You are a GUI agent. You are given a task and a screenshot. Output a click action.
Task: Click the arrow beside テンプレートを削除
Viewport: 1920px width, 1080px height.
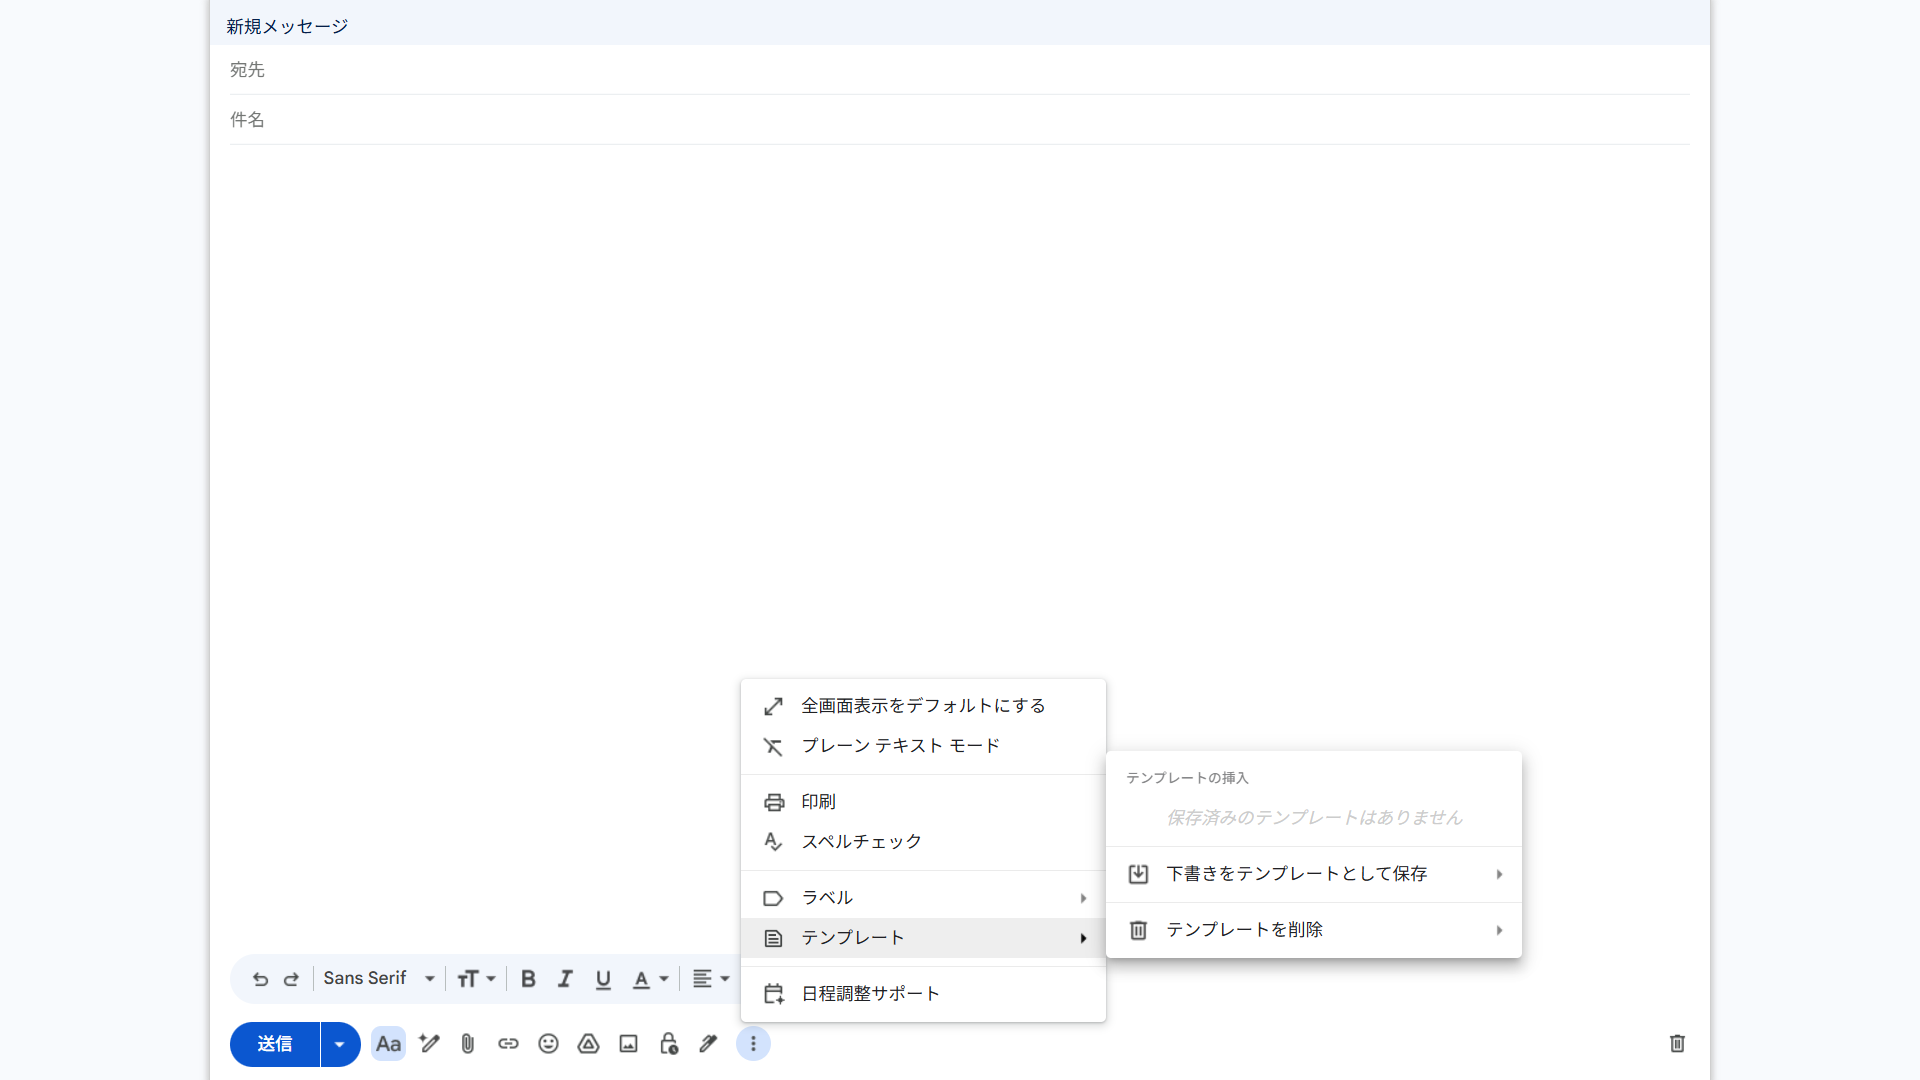[1499, 930]
